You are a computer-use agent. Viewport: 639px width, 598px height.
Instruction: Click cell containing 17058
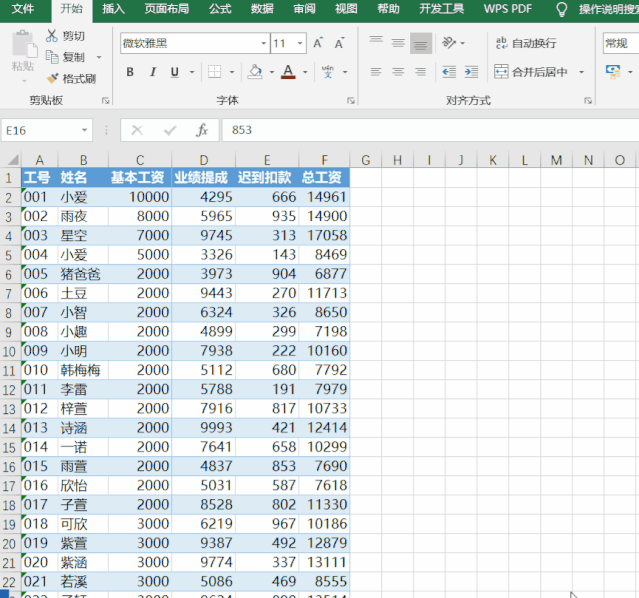(x=324, y=236)
